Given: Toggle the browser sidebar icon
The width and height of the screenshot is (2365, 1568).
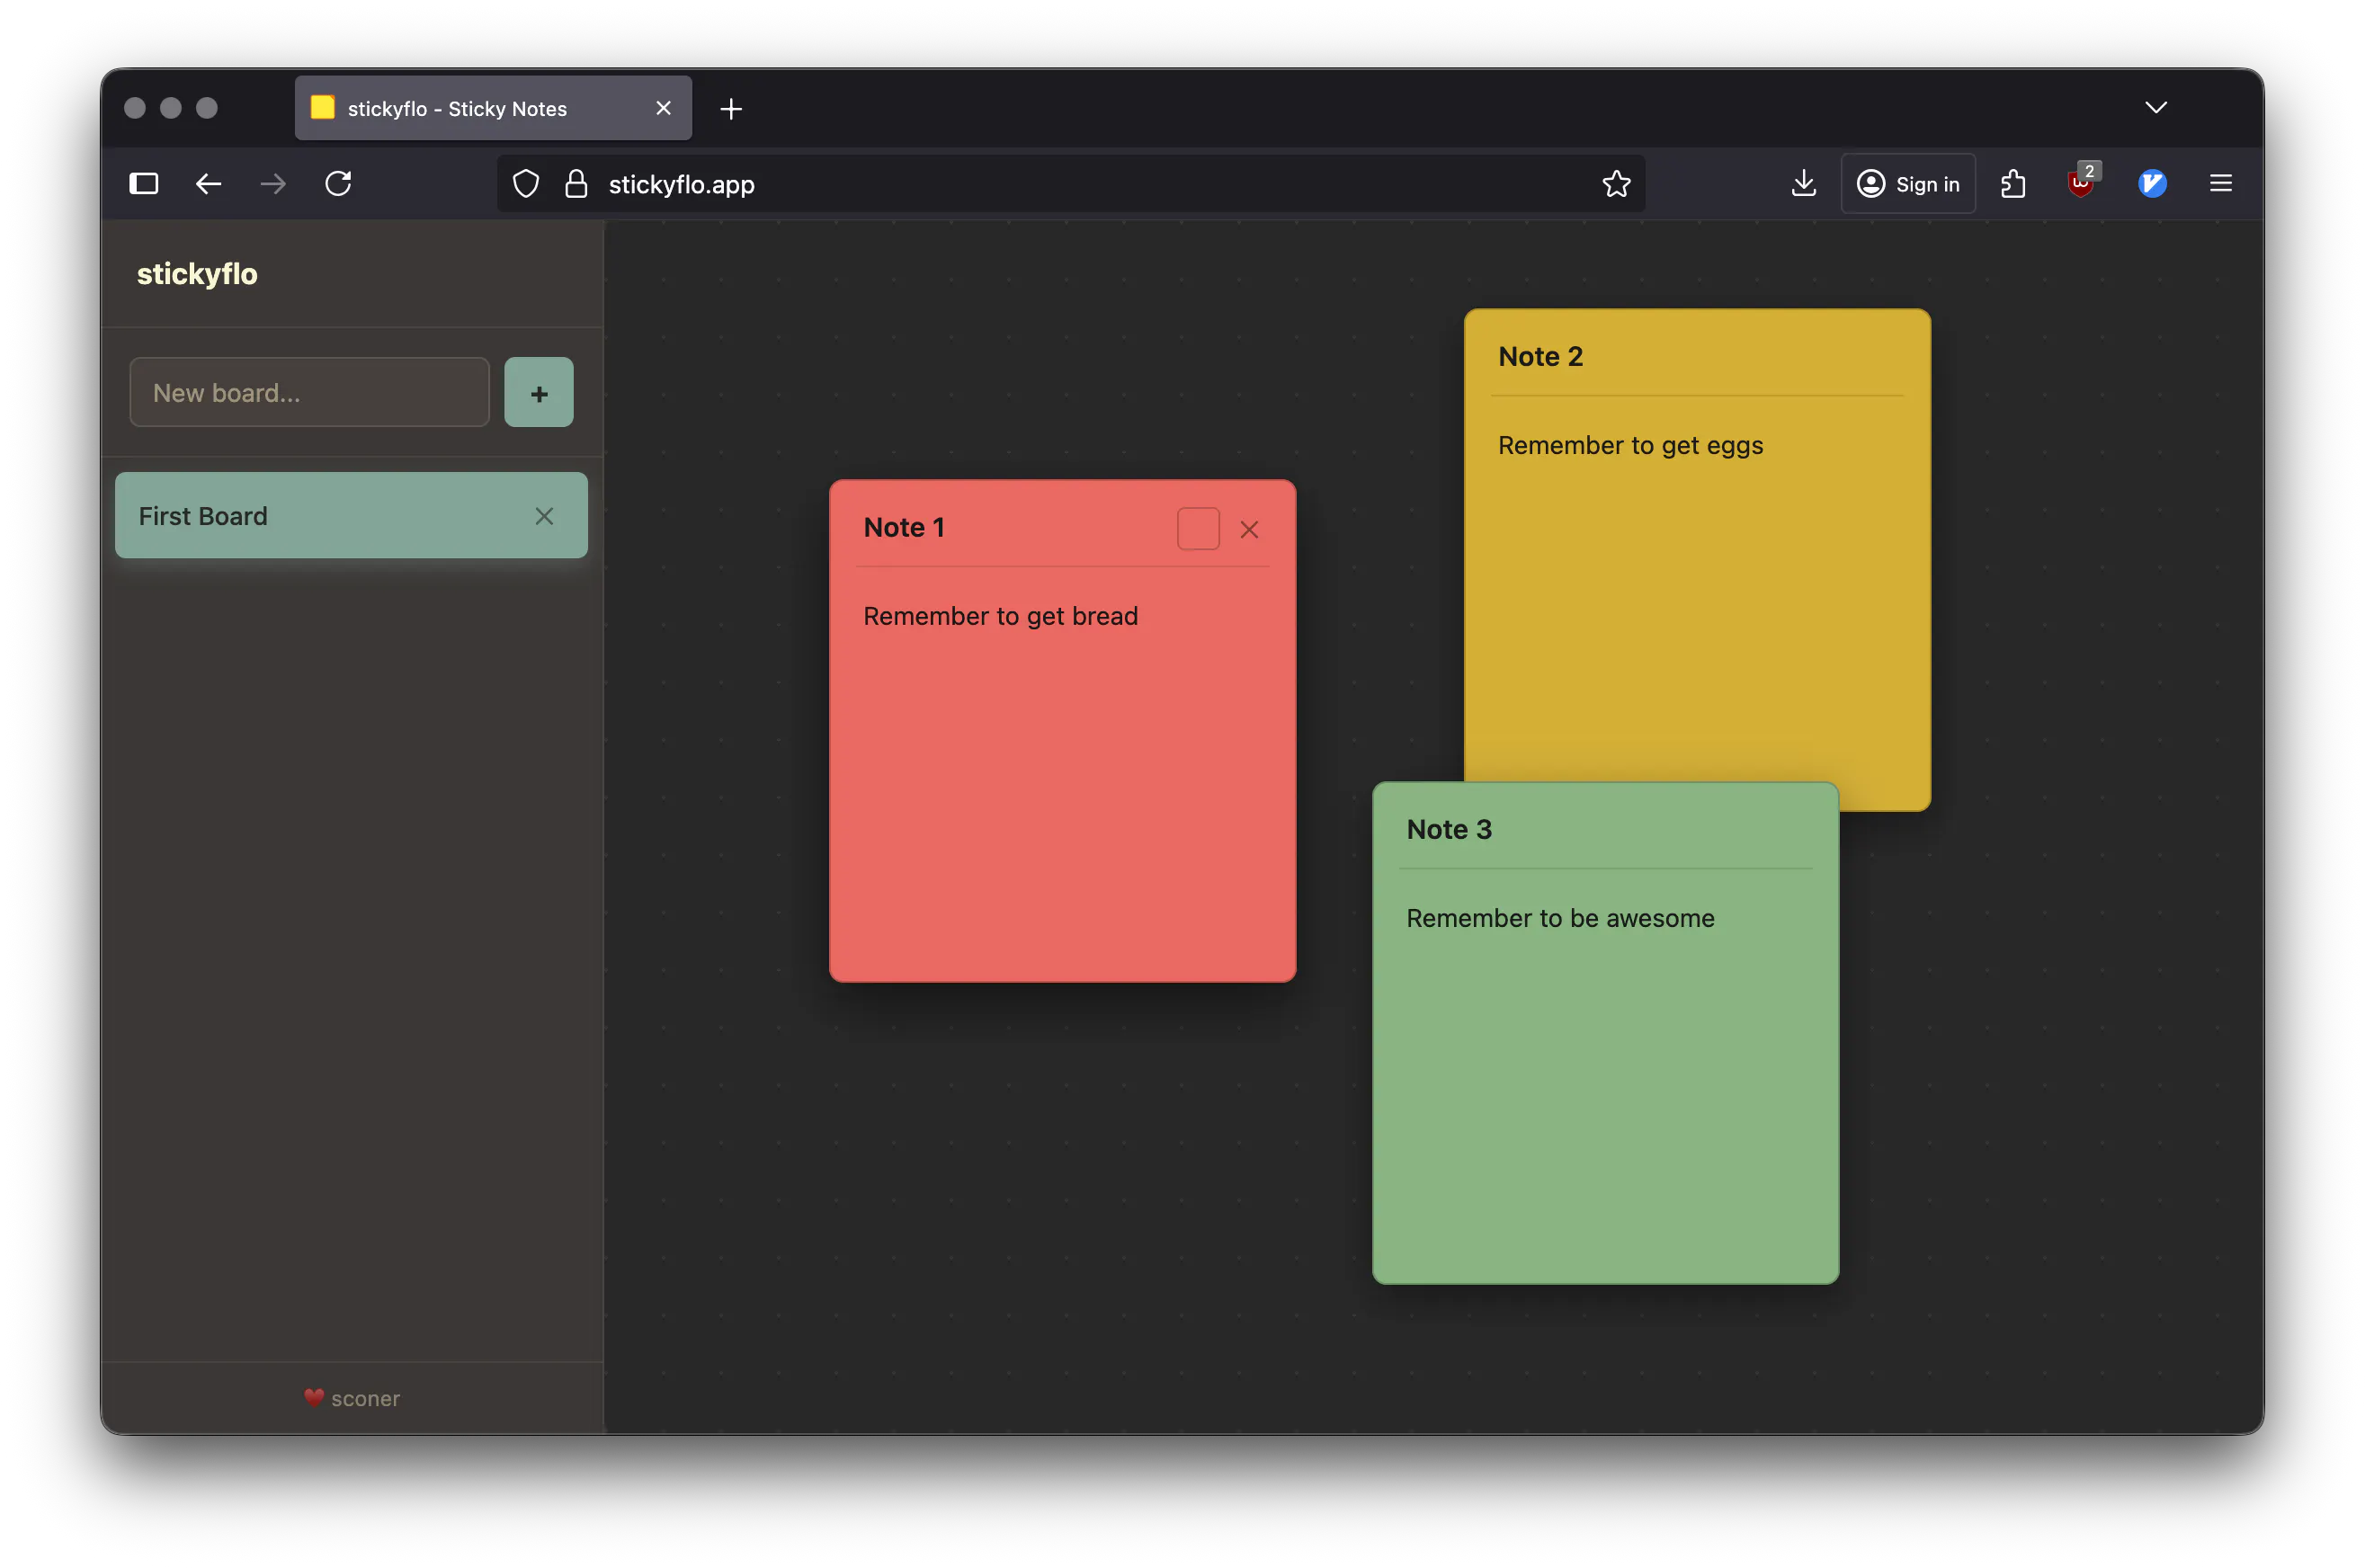Looking at the screenshot, I should coord(144,183).
